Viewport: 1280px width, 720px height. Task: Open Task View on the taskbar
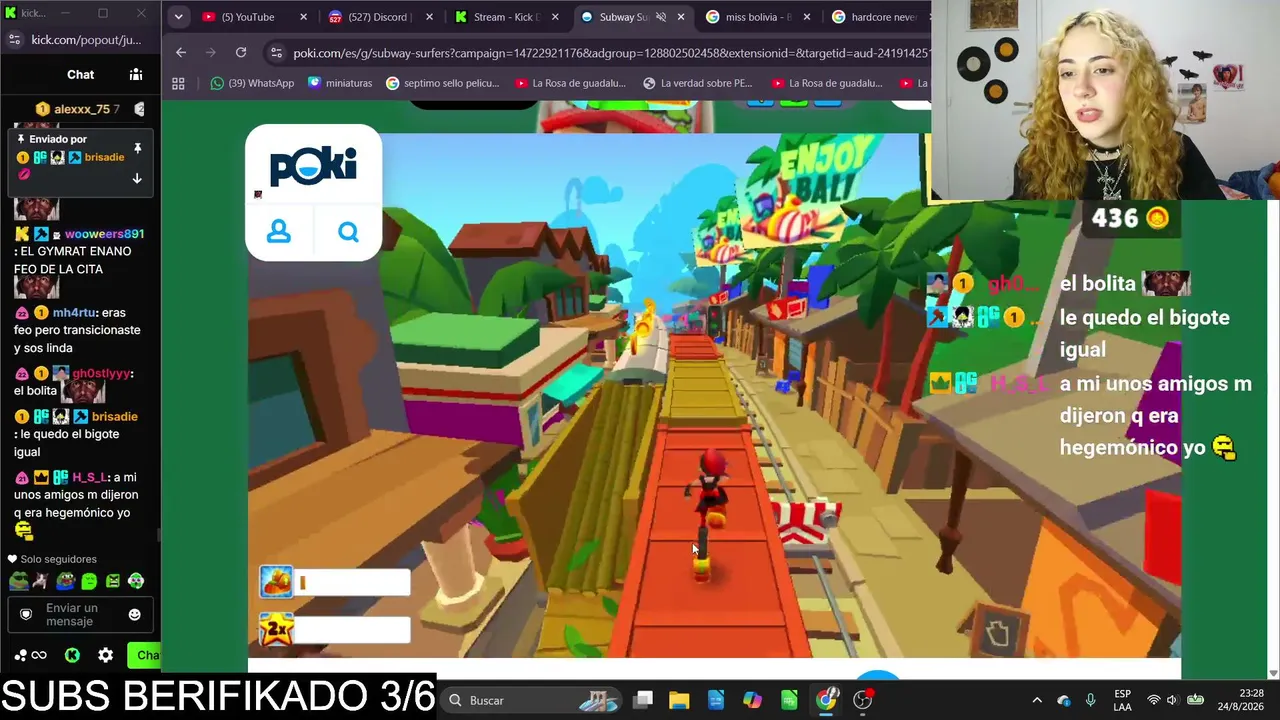(643, 700)
